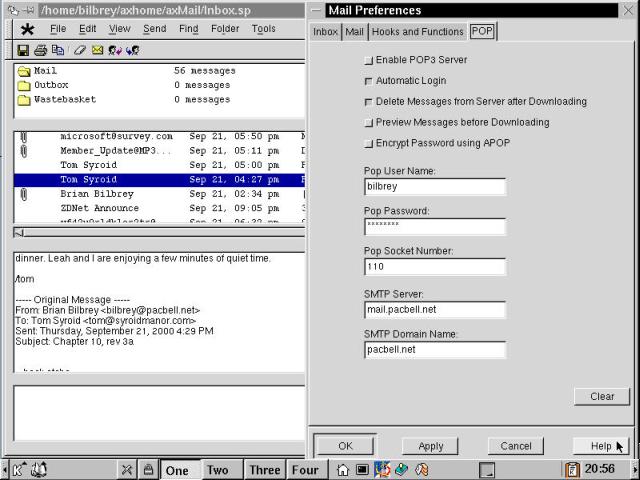The height and width of the screenshot is (480, 640).
Task: Switch to virtual desktop Three
Action: pyautogui.click(x=265, y=470)
